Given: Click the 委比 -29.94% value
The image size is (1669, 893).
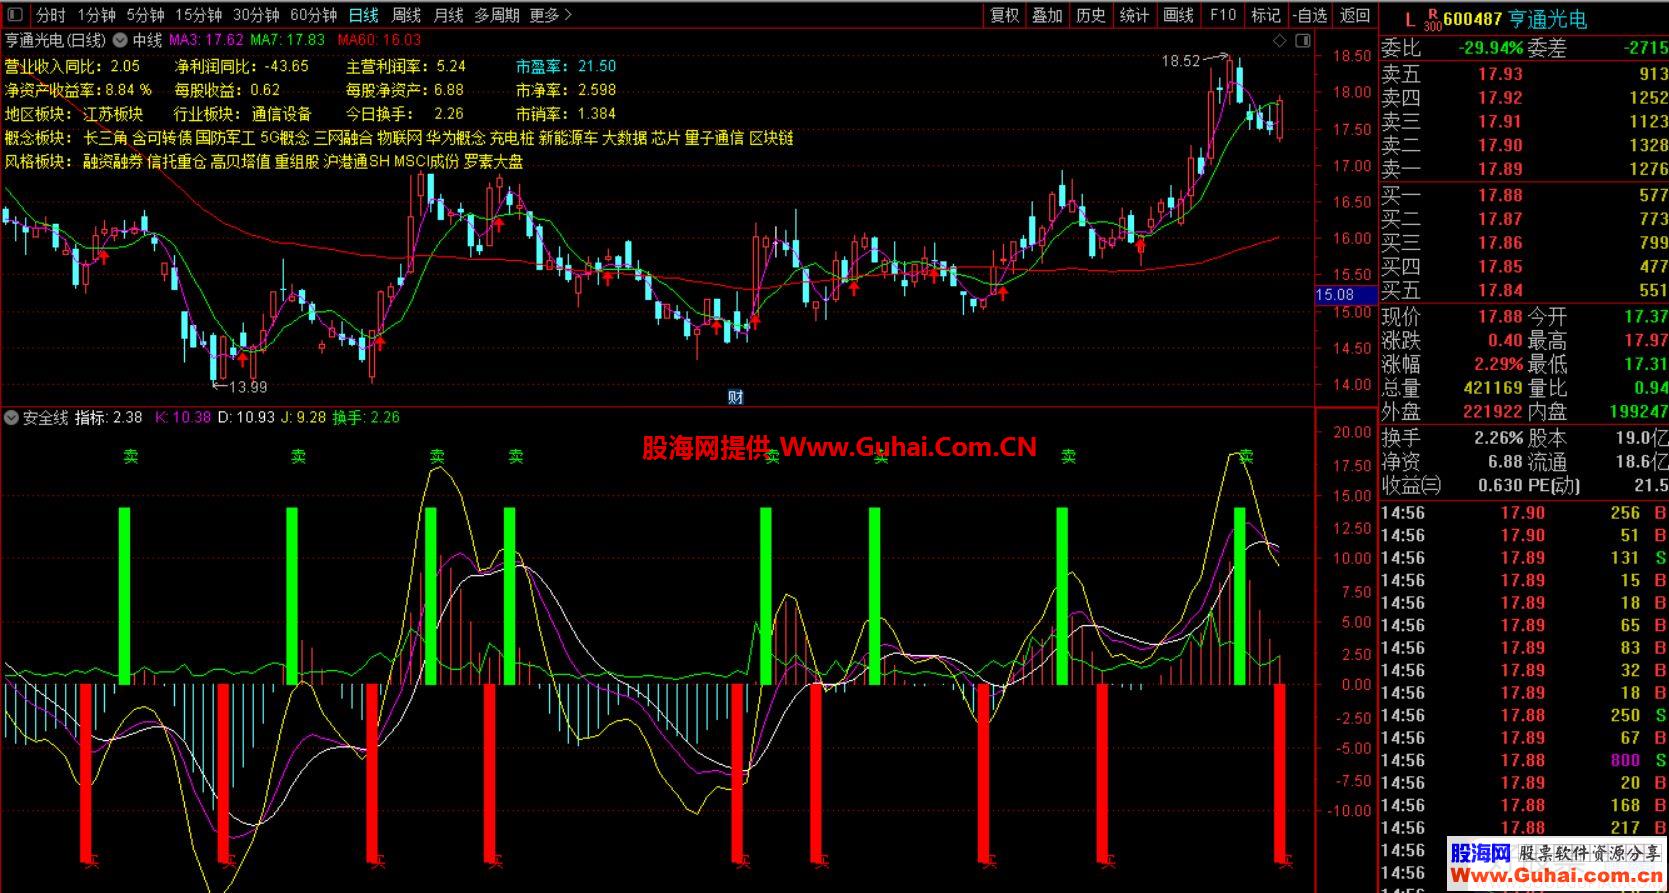Looking at the screenshot, I should pos(1490,48).
